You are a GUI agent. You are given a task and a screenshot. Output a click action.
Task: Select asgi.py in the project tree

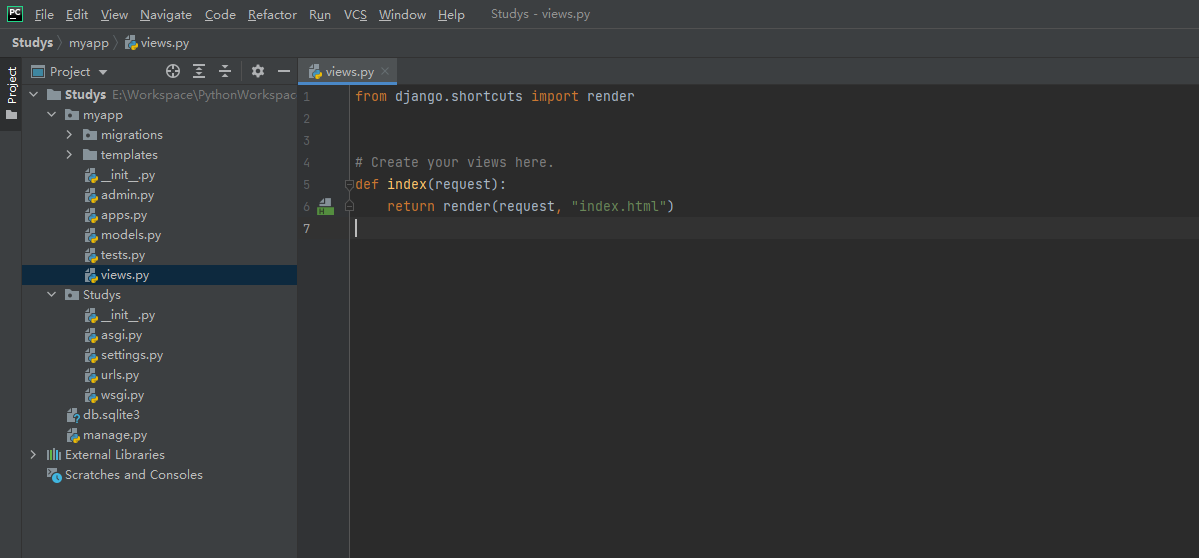112,335
